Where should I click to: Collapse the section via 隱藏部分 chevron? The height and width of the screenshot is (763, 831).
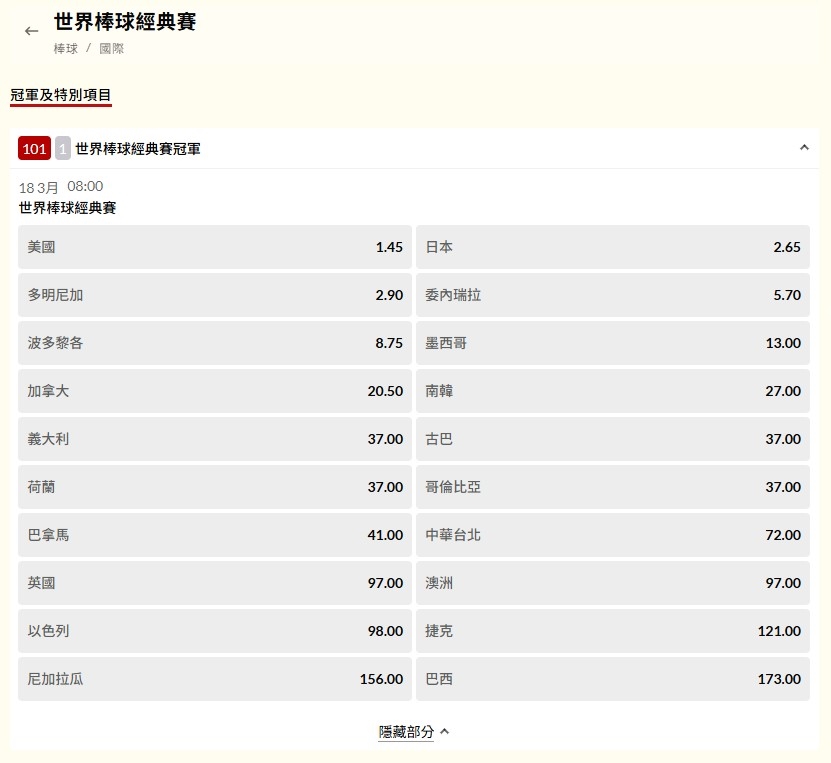[446, 731]
